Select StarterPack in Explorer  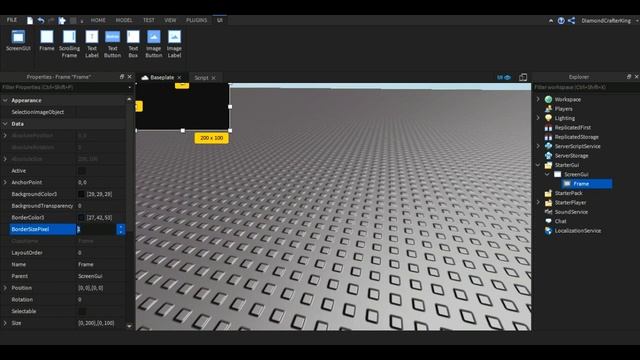(x=568, y=193)
